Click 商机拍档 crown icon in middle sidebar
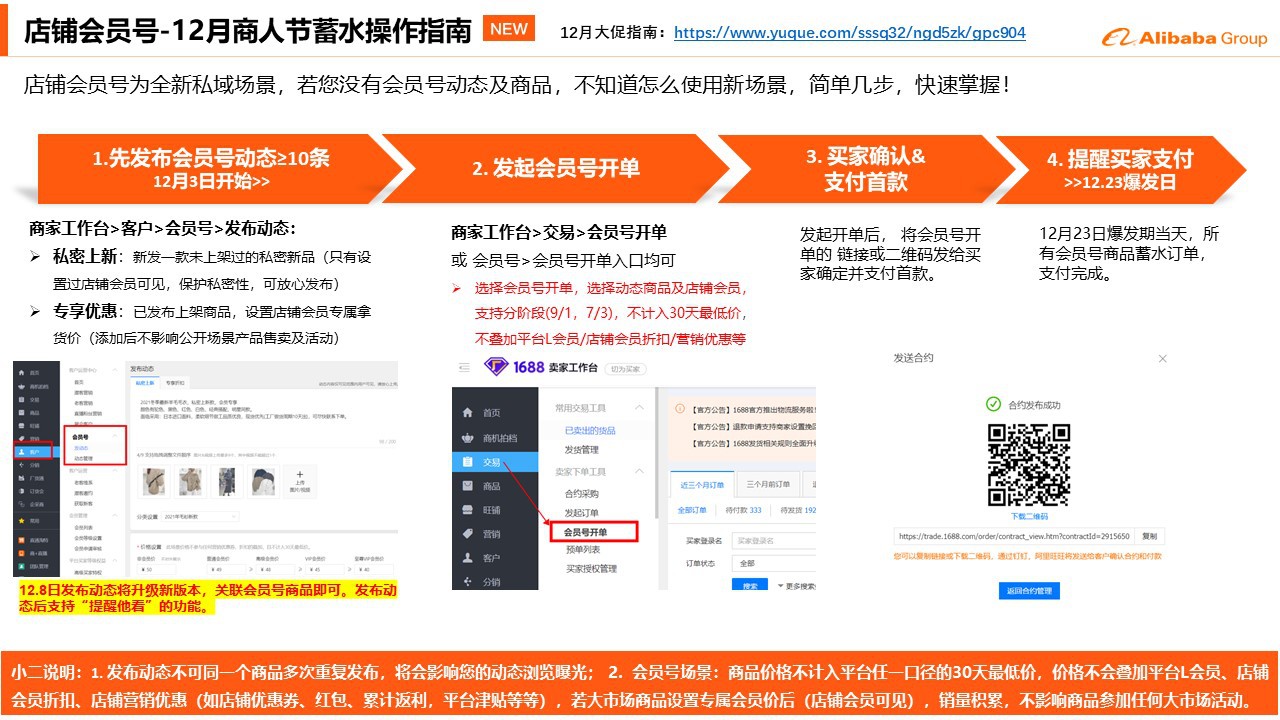This screenshot has width=1280, height=720. click(x=467, y=438)
